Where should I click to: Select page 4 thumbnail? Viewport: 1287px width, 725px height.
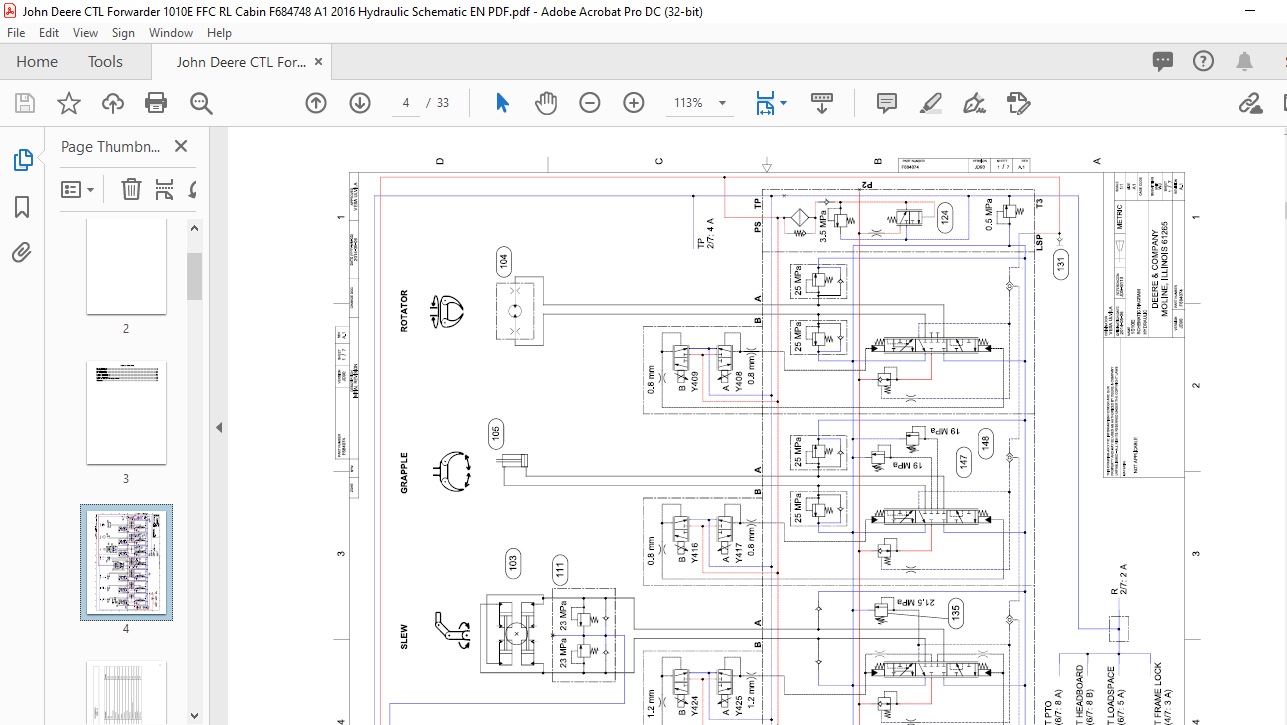(126, 562)
